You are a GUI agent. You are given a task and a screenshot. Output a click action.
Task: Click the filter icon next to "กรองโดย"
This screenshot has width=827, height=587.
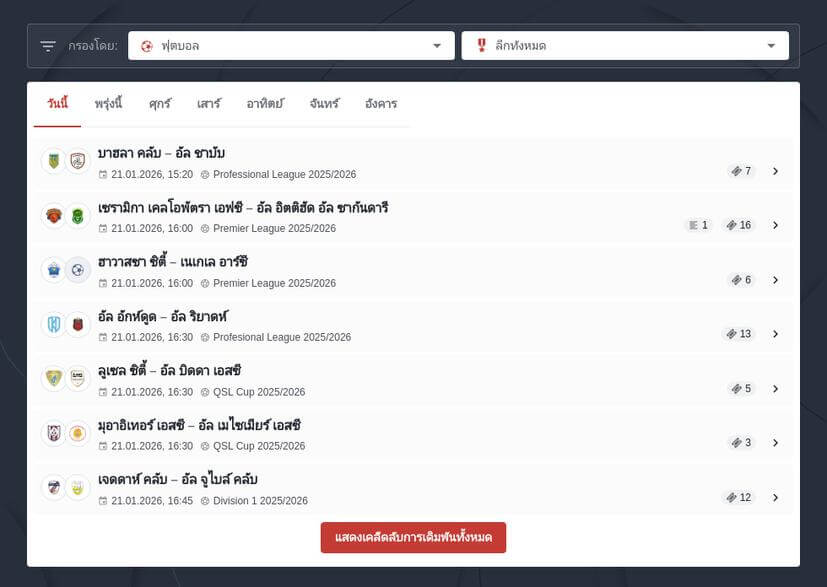(46, 45)
